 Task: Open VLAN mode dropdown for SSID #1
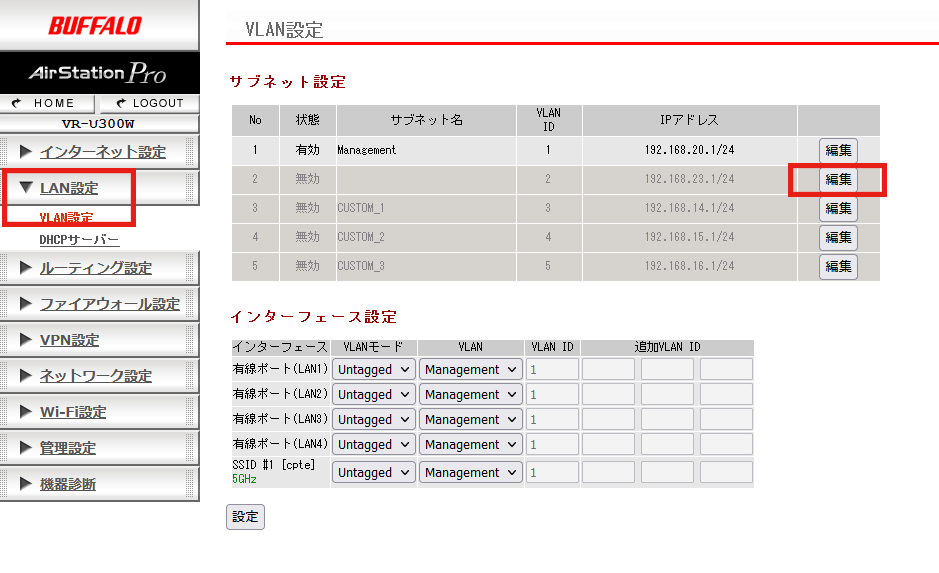click(373, 472)
